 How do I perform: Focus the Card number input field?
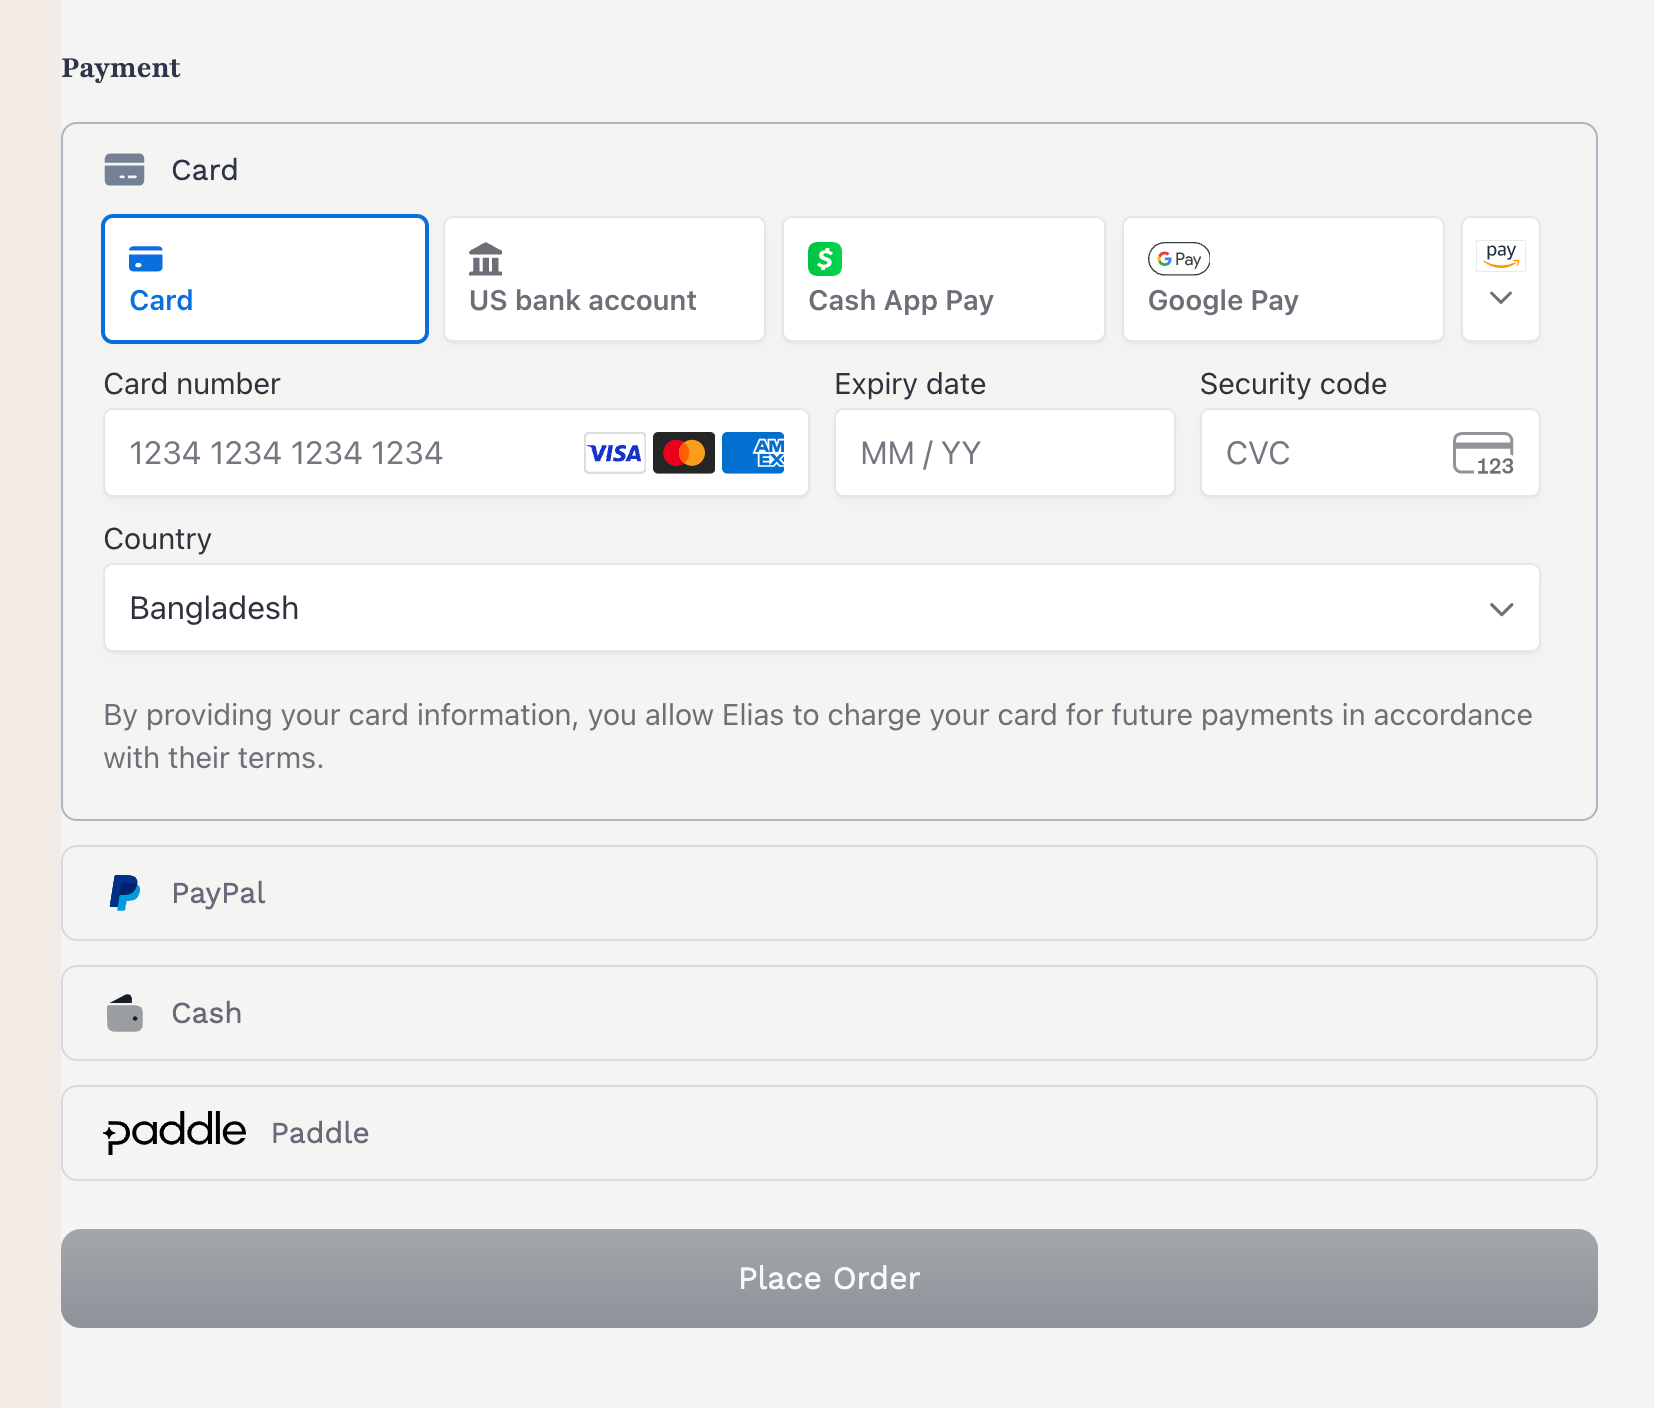tap(340, 453)
